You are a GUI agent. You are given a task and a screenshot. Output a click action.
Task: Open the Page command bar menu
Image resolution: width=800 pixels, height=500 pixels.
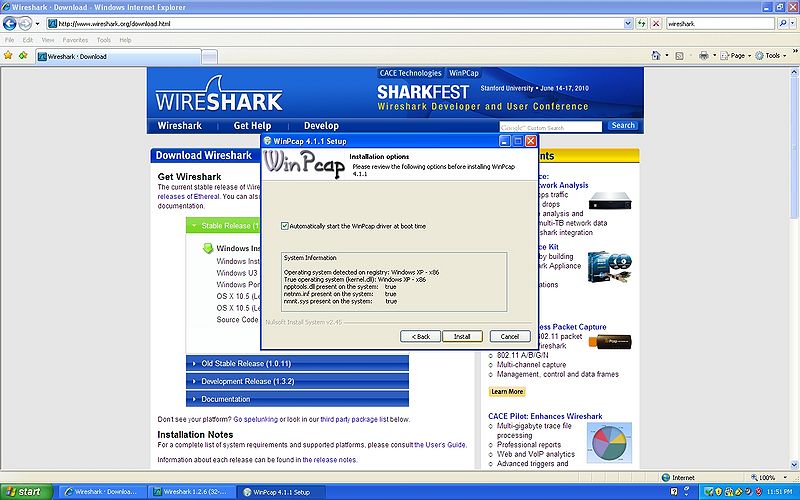(735, 56)
